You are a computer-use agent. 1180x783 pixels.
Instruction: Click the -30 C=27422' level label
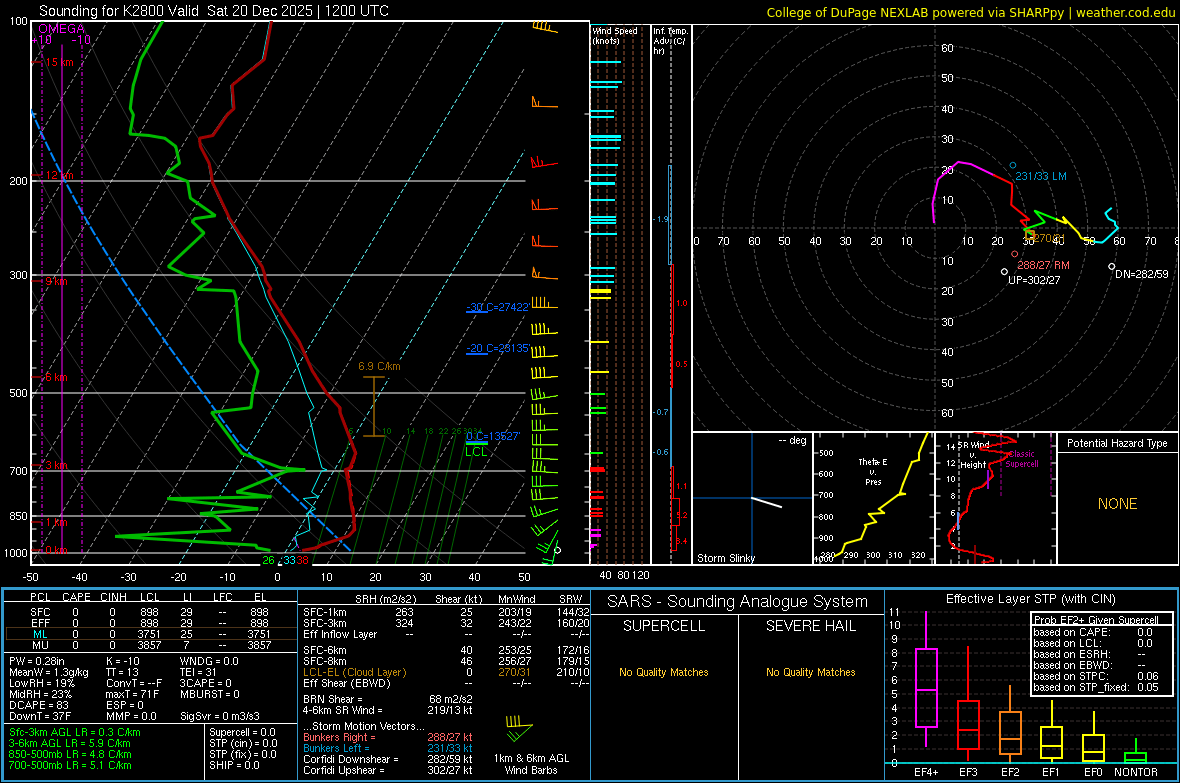(x=497, y=307)
